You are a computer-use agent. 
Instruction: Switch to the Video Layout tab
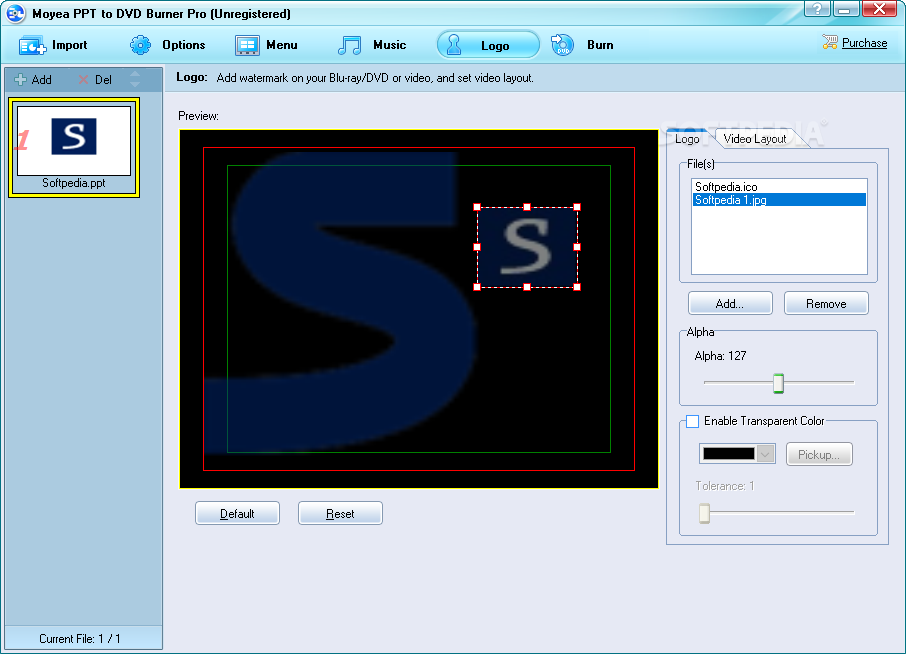click(755, 139)
